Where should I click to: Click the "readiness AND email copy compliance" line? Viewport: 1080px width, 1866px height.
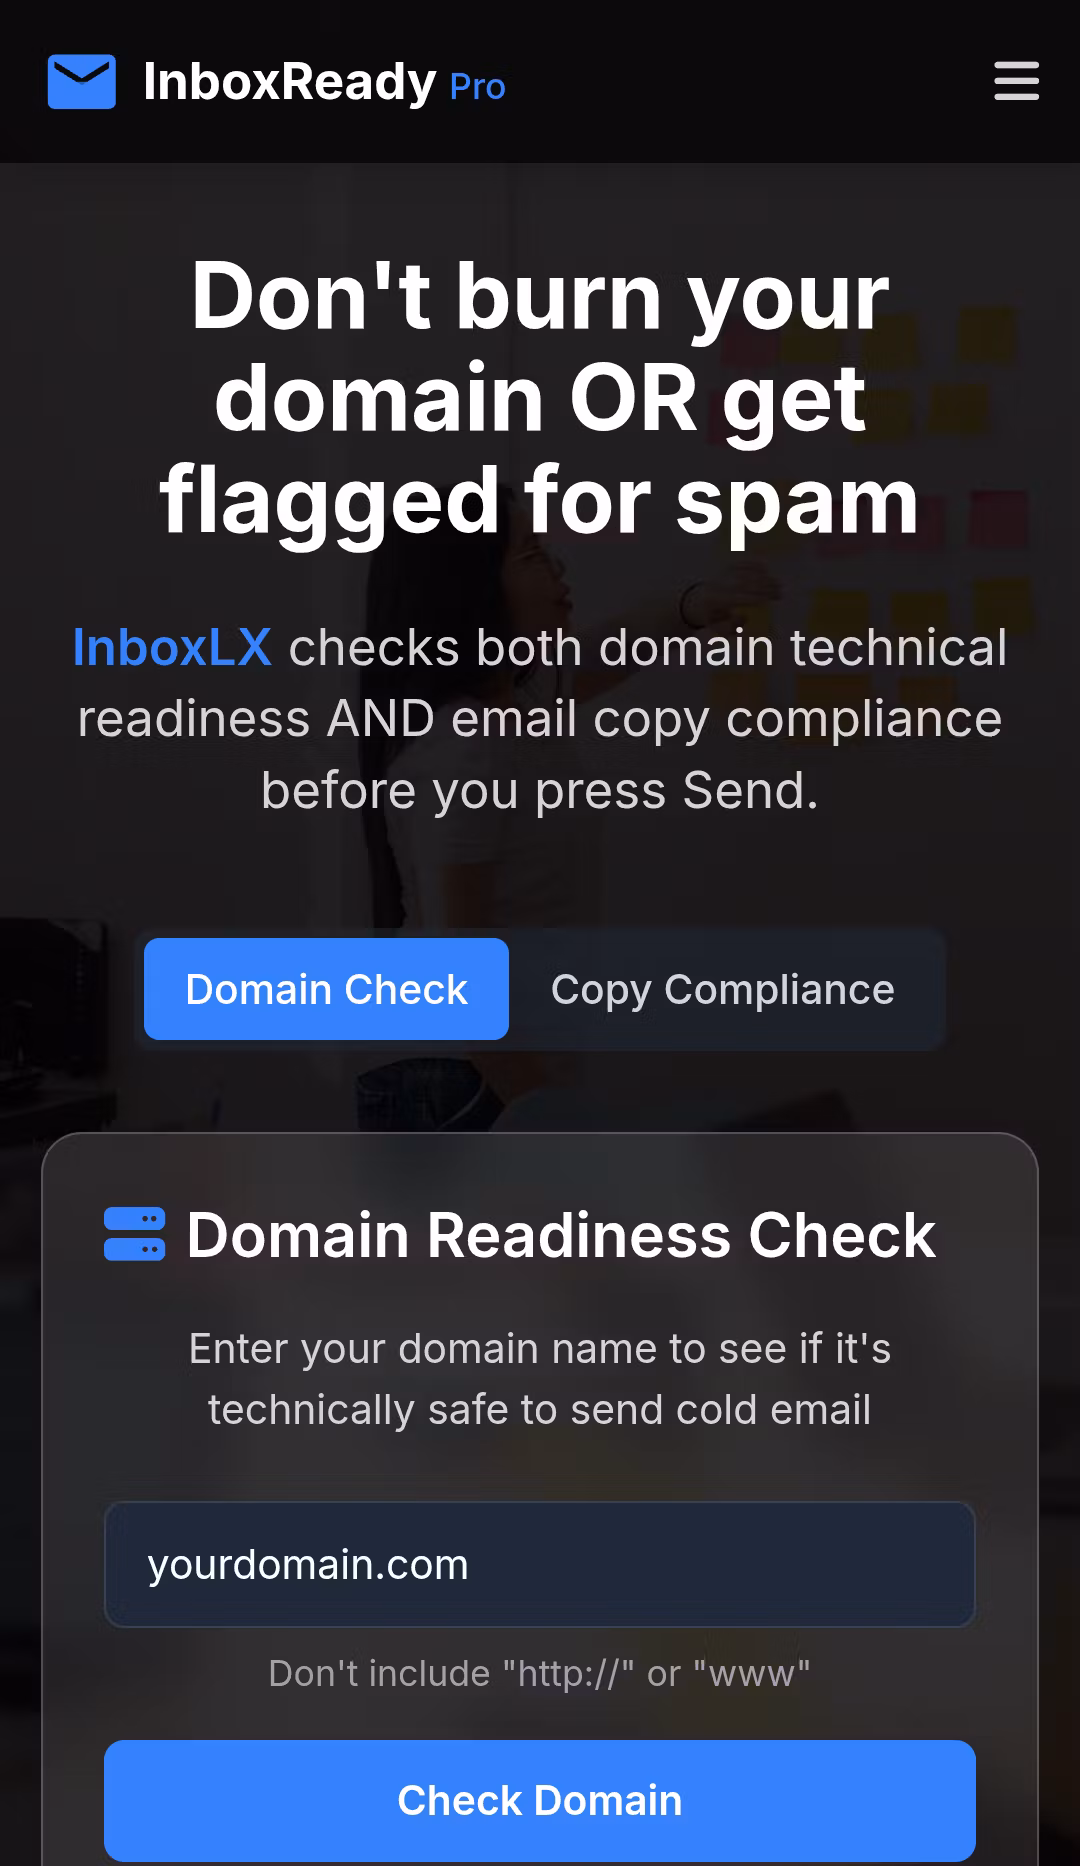[540, 719]
